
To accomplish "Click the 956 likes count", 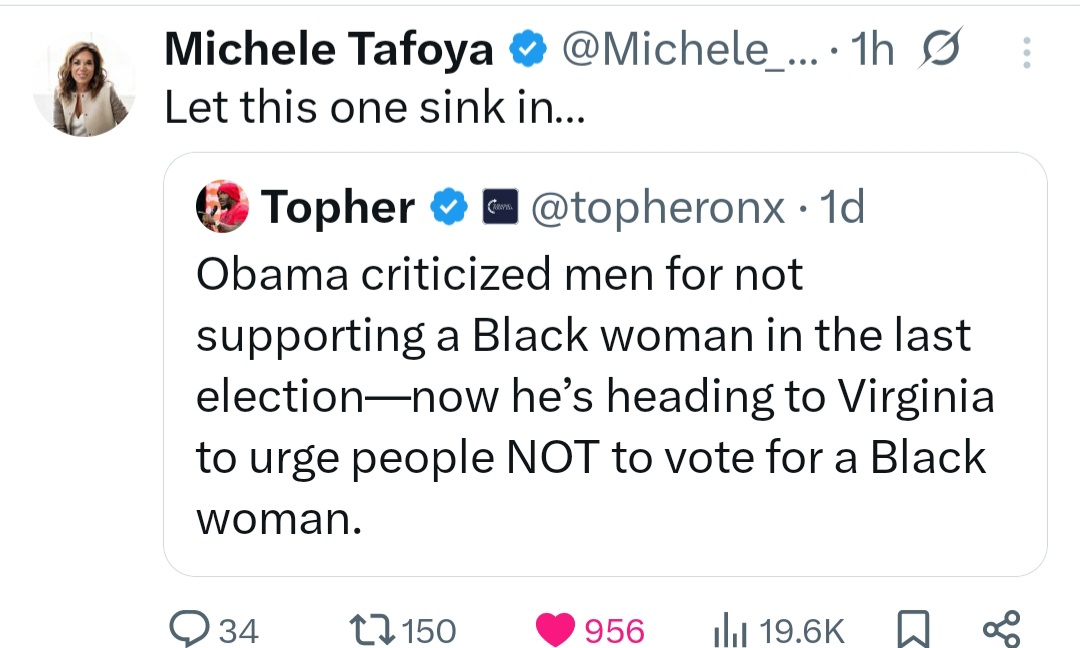I will tap(614, 630).
